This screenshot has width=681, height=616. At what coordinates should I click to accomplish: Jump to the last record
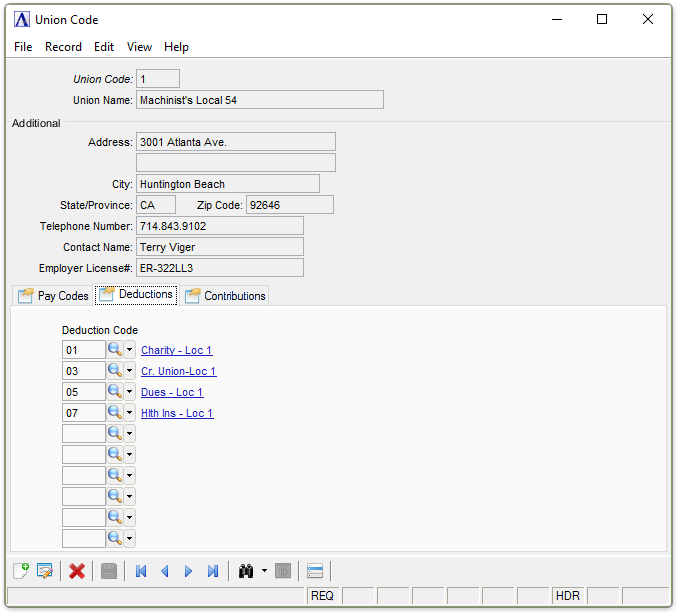coord(213,571)
